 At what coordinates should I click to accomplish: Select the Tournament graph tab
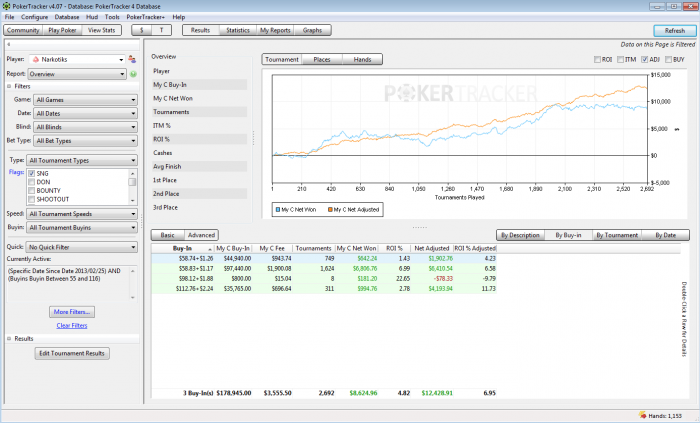coord(282,59)
